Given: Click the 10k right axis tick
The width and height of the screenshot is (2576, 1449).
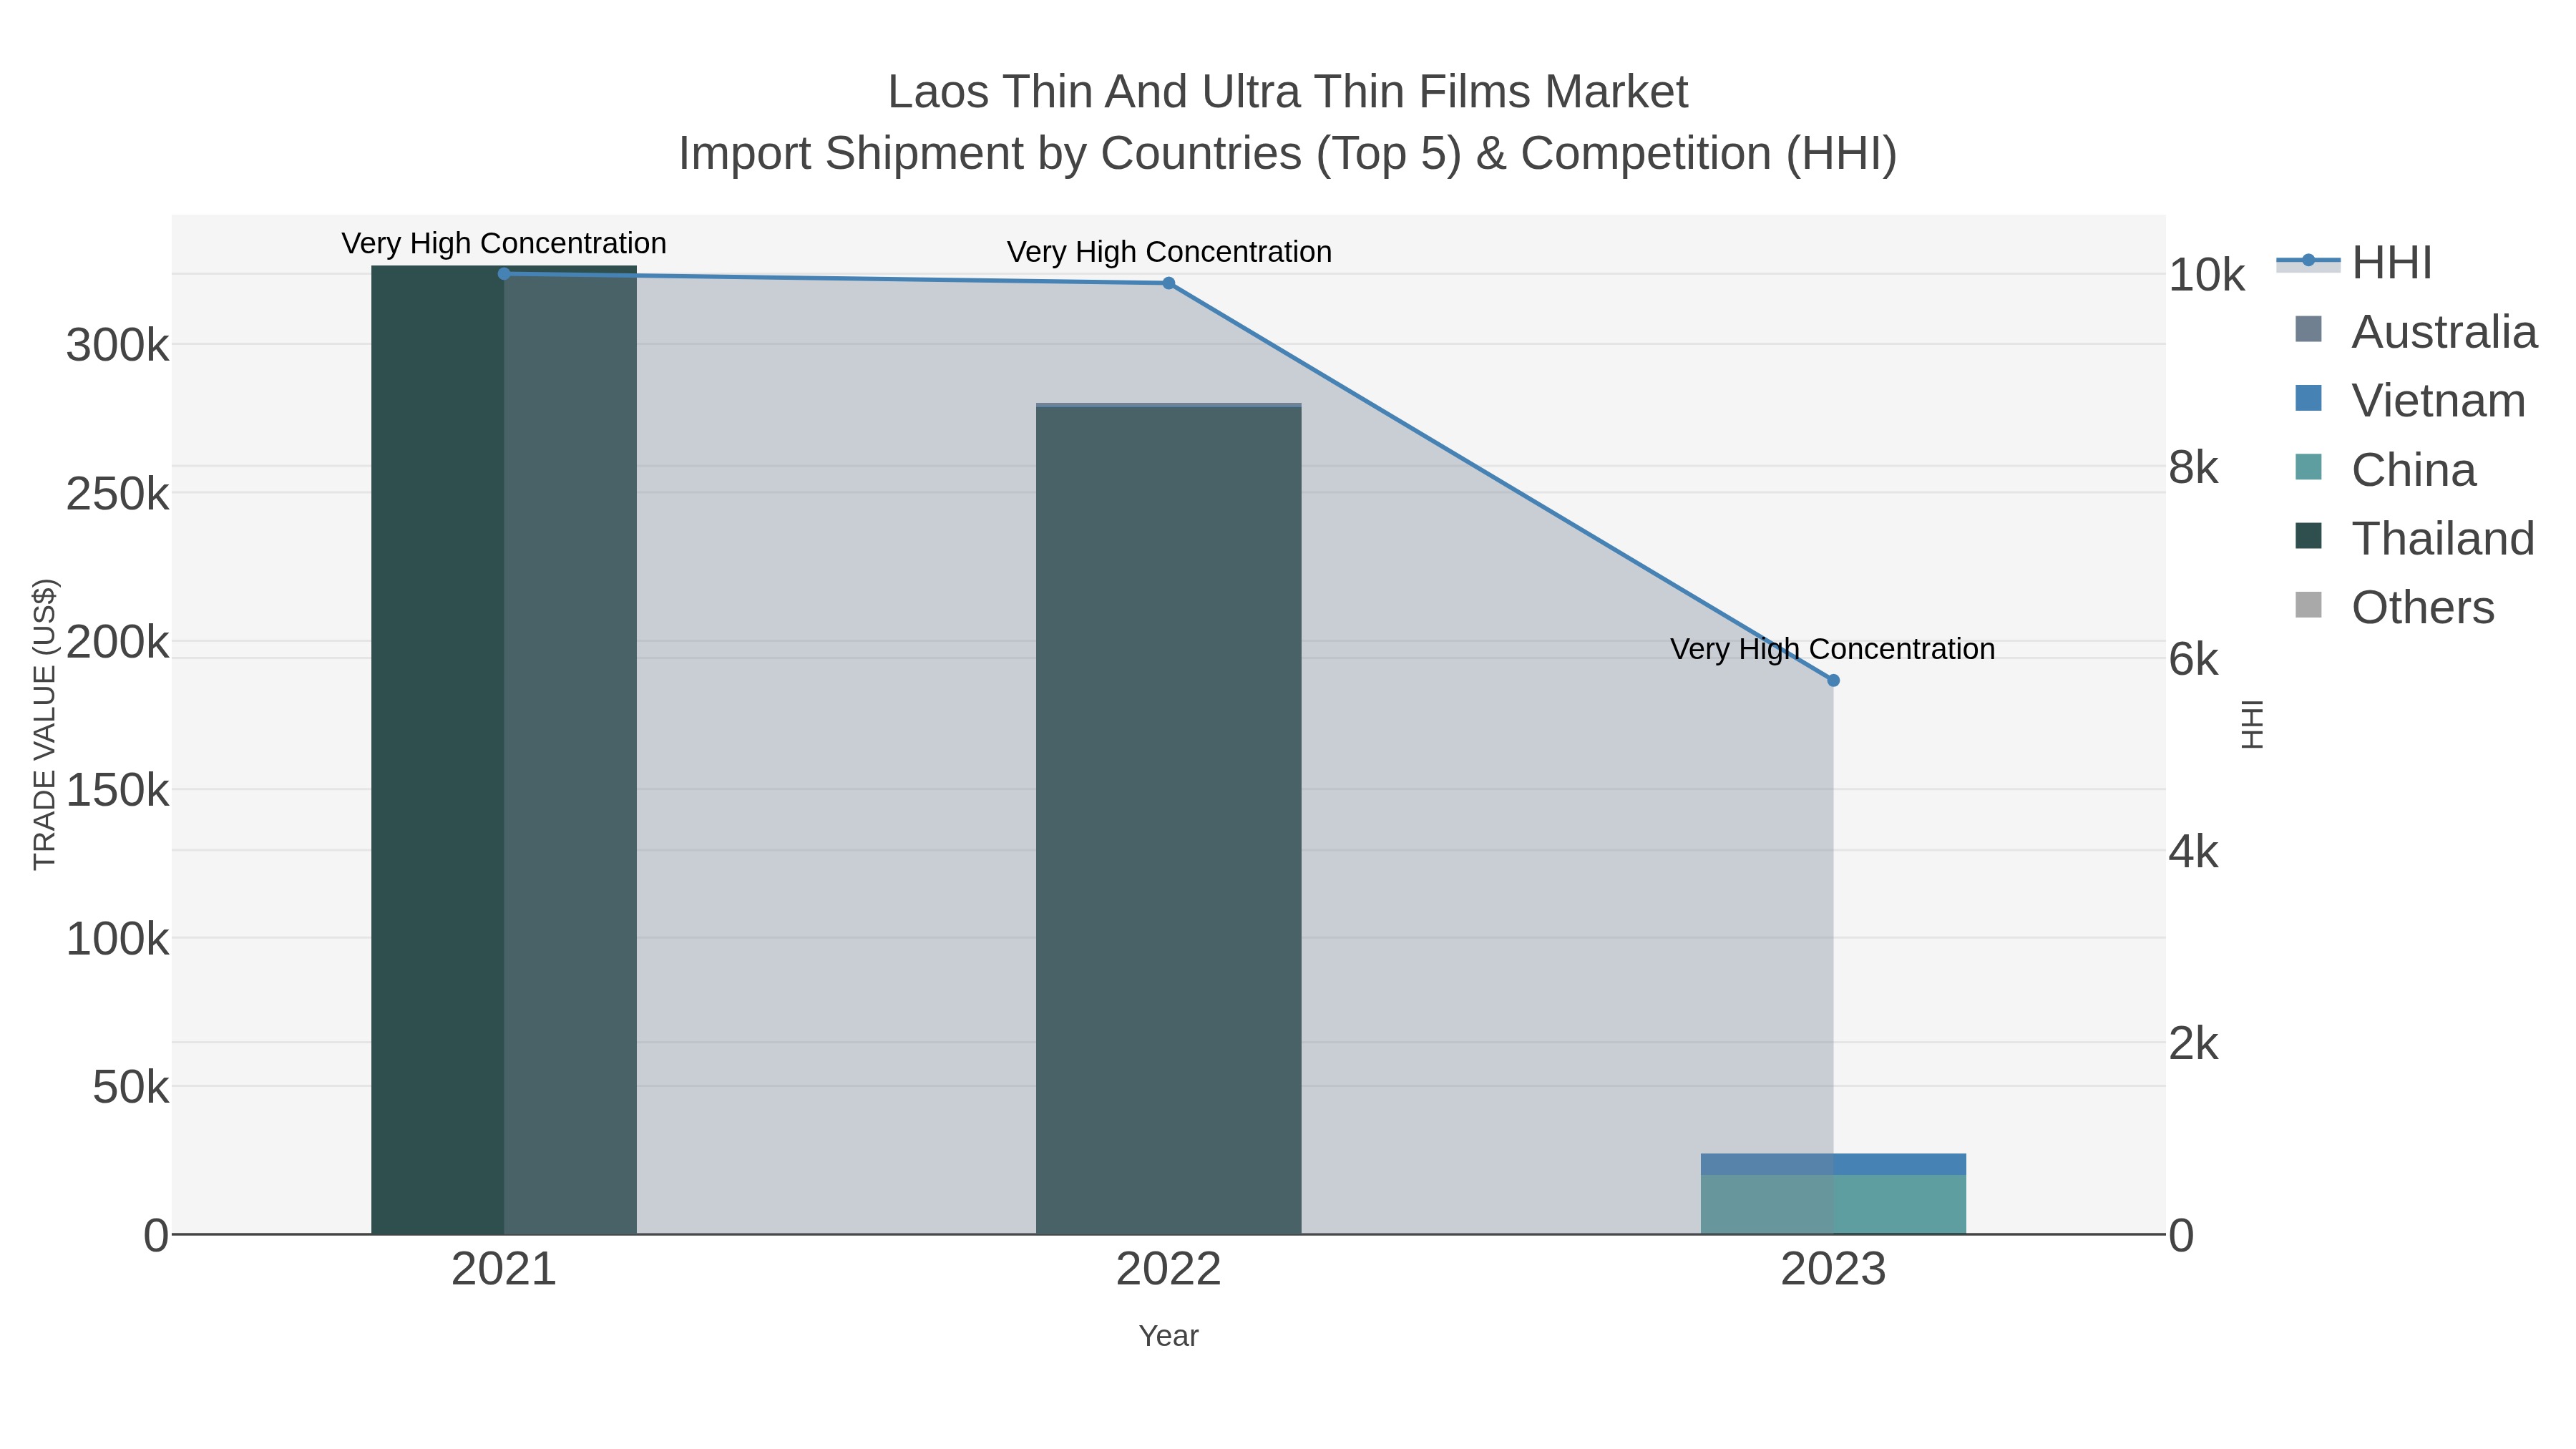Looking at the screenshot, I should click(x=2207, y=275).
